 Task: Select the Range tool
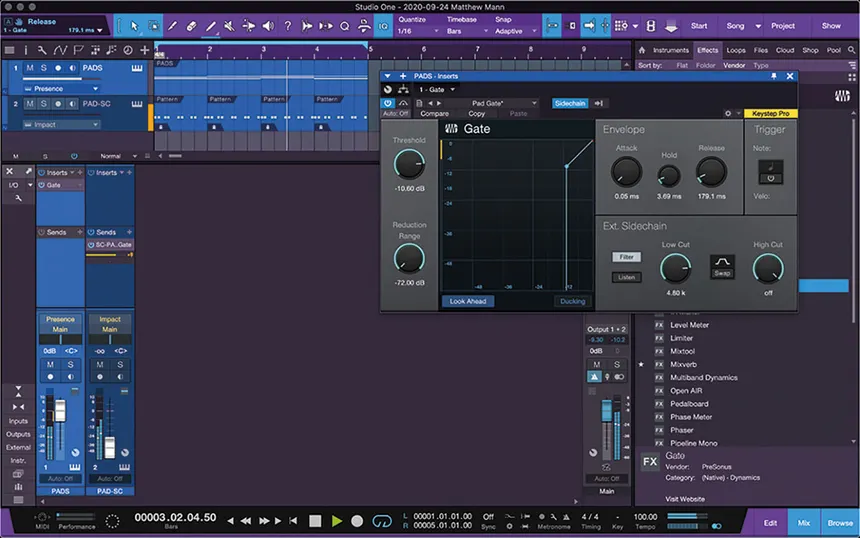click(154, 26)
